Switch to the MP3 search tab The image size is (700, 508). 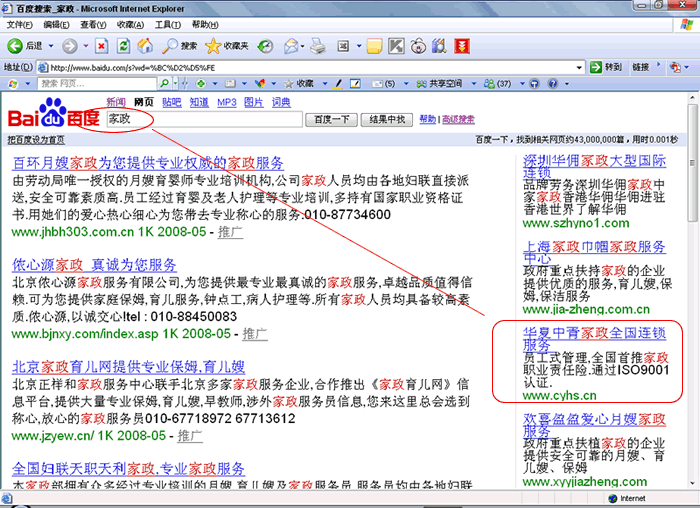tap(227, 102)
